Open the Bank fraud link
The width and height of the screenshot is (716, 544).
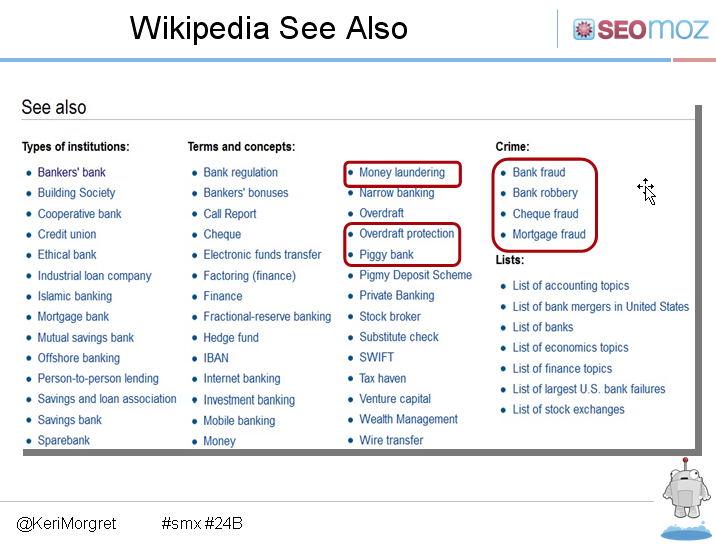point(539,172)
